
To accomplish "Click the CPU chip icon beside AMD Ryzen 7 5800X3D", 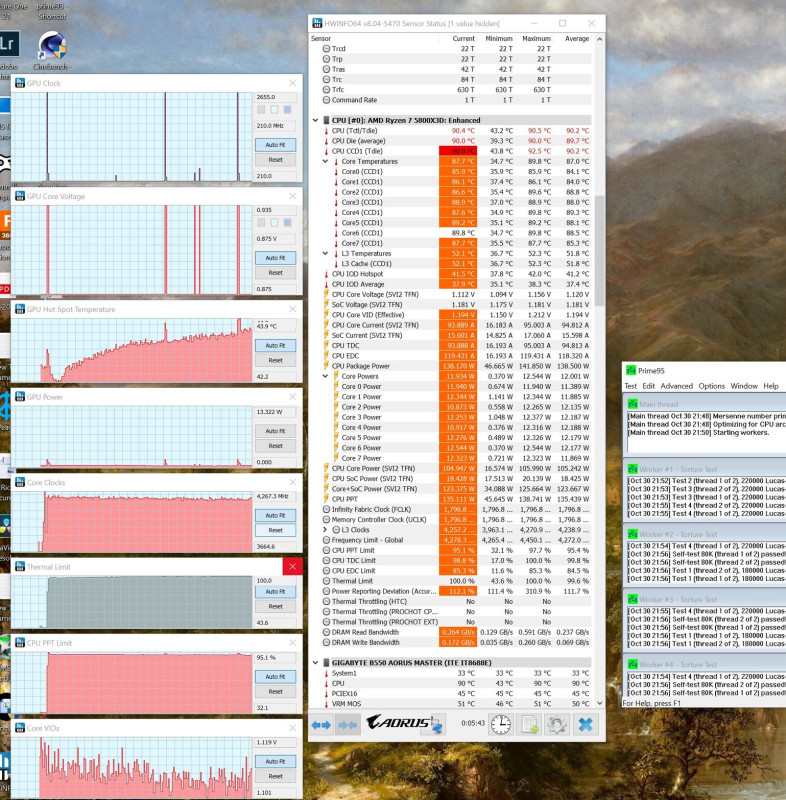I will pyautogui.click(x=326, y=120).
